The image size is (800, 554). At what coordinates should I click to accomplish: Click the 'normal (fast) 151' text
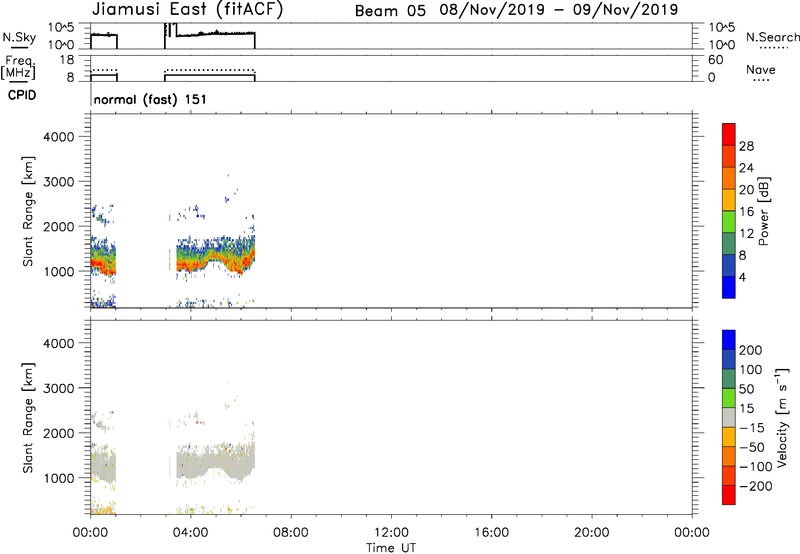point(150,99)
